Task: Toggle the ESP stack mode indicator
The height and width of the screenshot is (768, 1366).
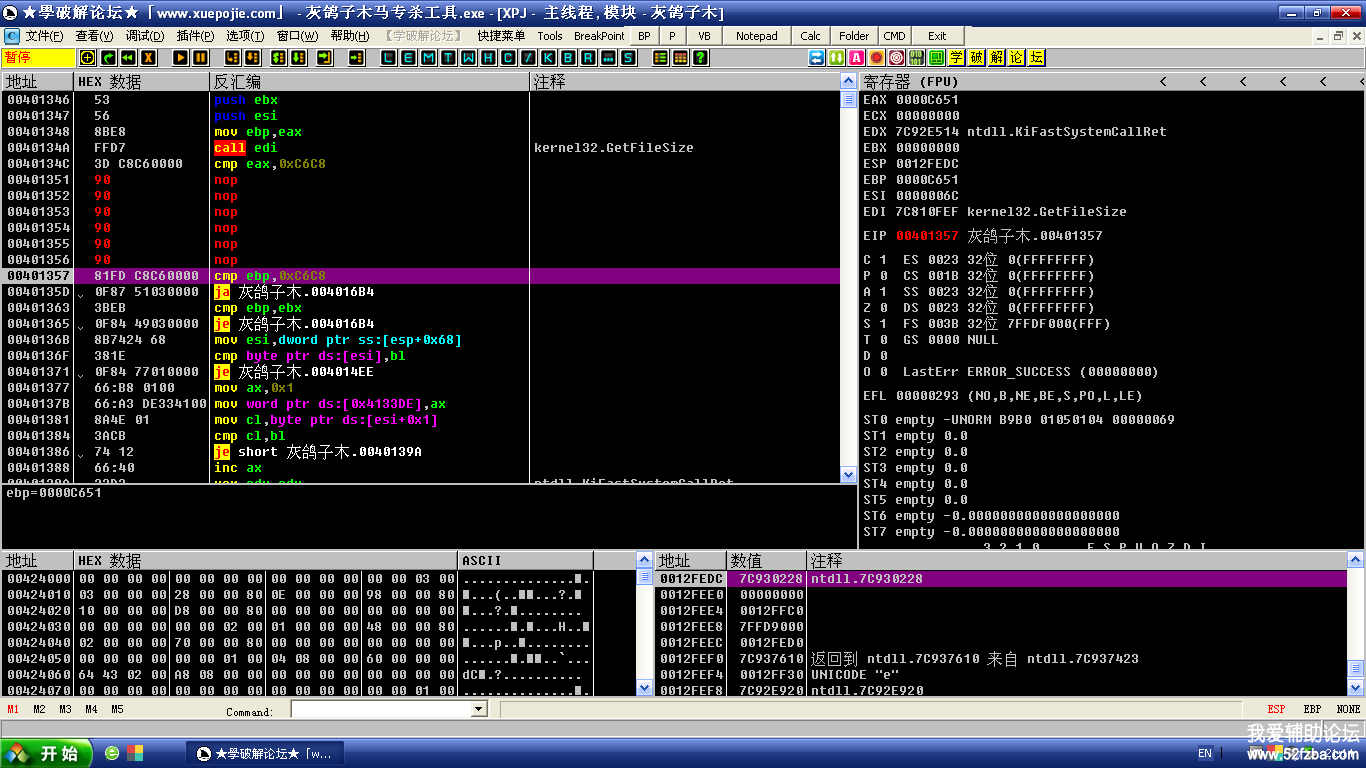Action: tap(1277, 709)
